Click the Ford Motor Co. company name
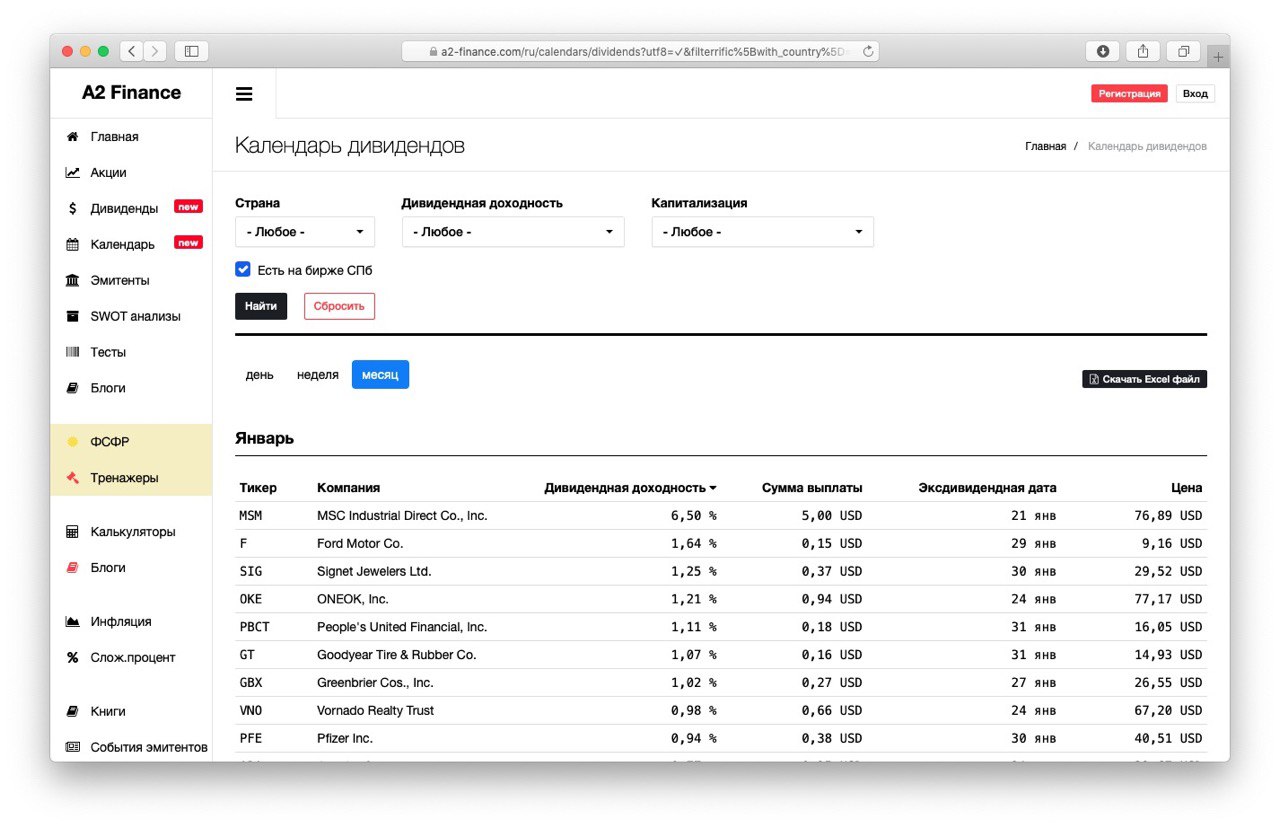Image resolution: width=1280 pixels, height=828 pixels. pyautogui.click(x=360, y=544)
